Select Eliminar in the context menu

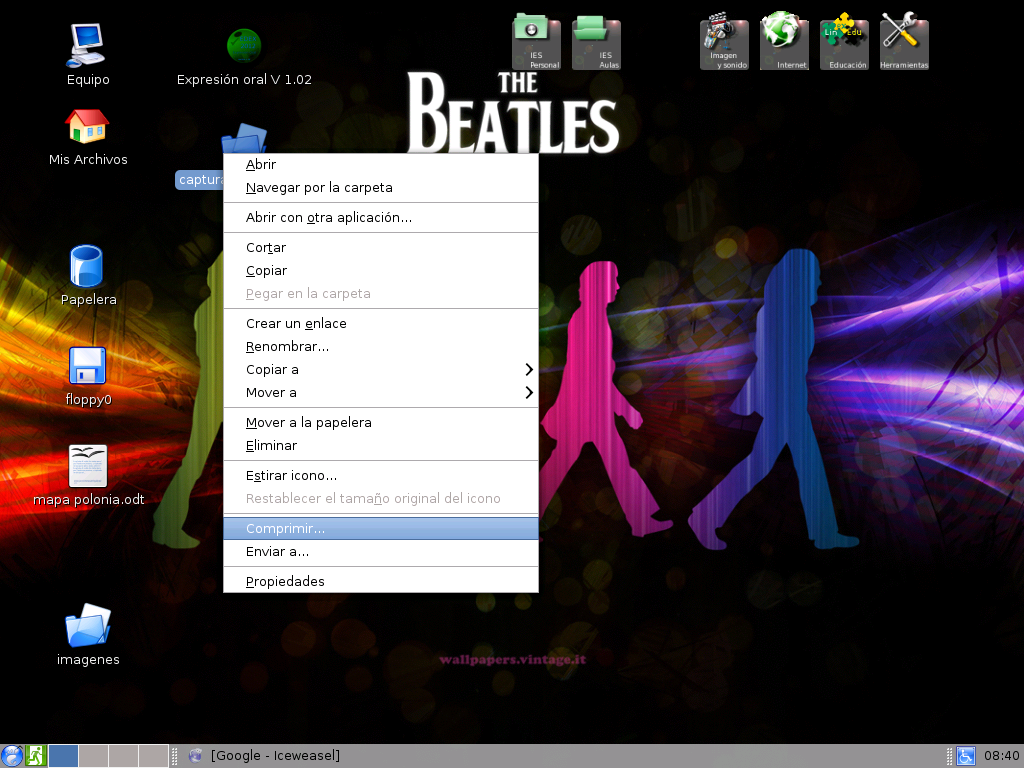381,445
